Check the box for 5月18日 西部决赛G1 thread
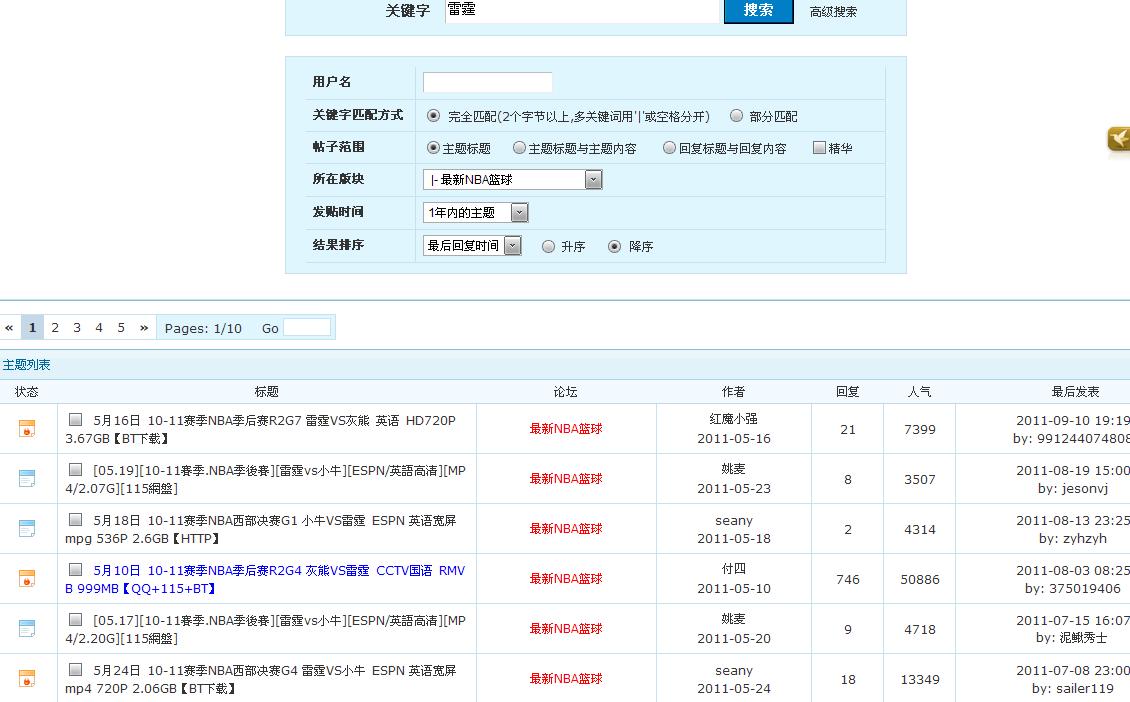This screenshot has width=1130, height=702. click(x=75, y=520)
